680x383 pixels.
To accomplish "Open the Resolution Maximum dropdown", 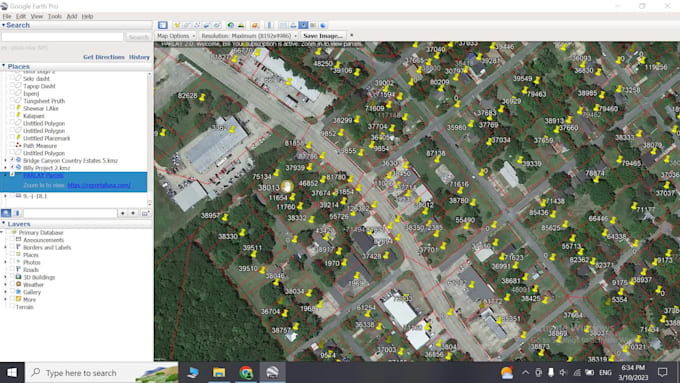I will pyautogui.click(x=249, y=36).
